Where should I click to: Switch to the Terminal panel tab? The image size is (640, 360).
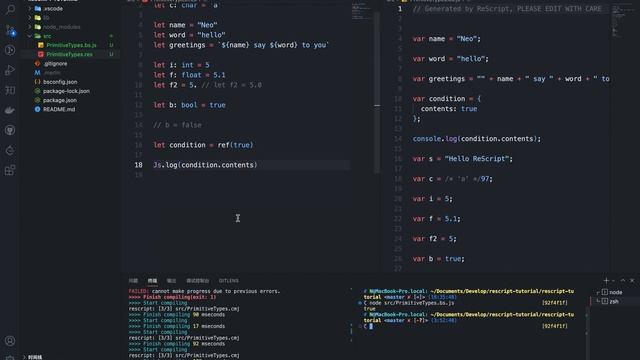(x=152, y=281)
